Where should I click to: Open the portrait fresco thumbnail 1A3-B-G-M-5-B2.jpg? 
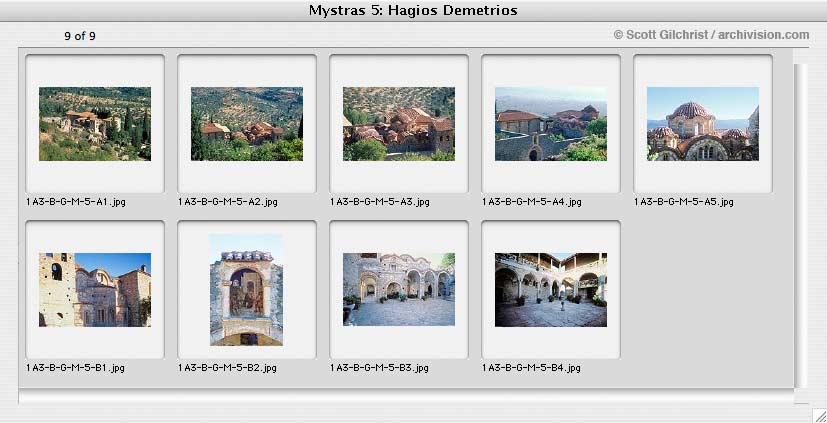[x=246, y=290]
